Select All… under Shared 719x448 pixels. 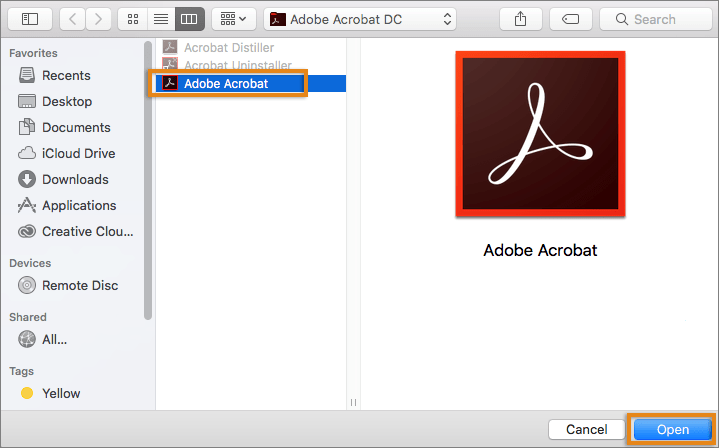54,339
